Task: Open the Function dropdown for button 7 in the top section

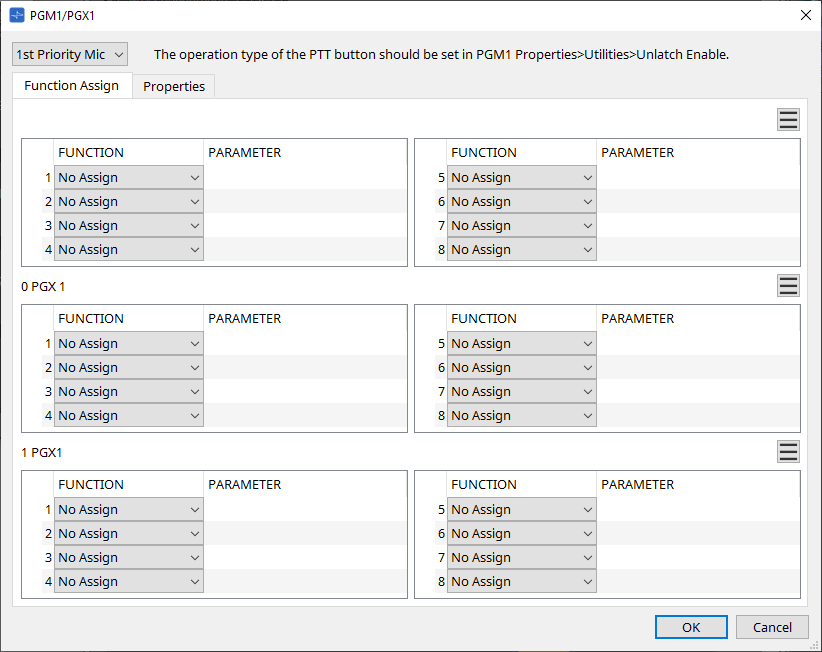Action: pyautogui.click(x=521, y=225)
